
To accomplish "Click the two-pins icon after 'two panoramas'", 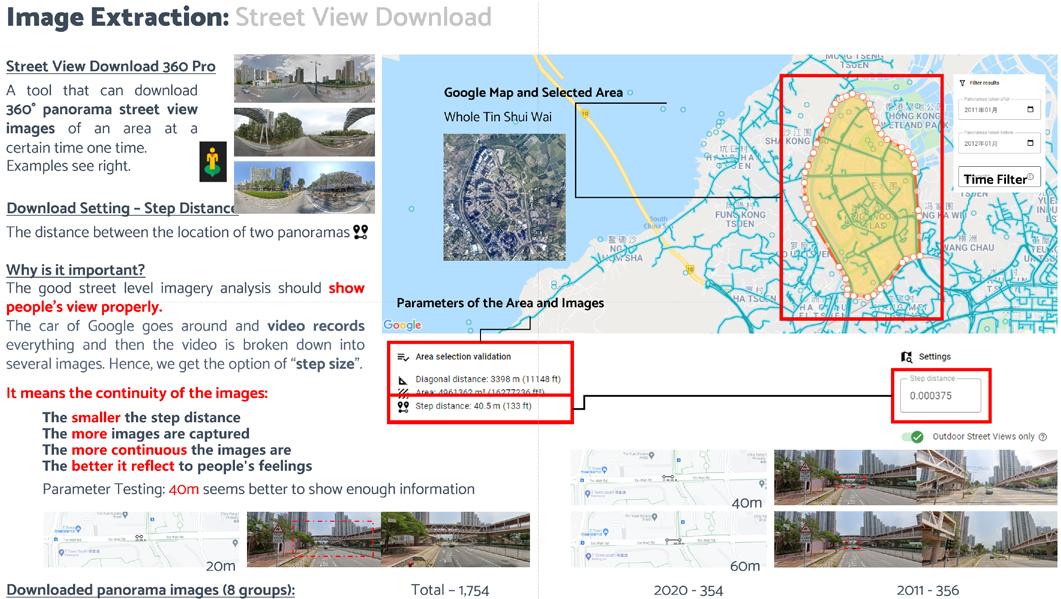I will (x=361, y=232).
